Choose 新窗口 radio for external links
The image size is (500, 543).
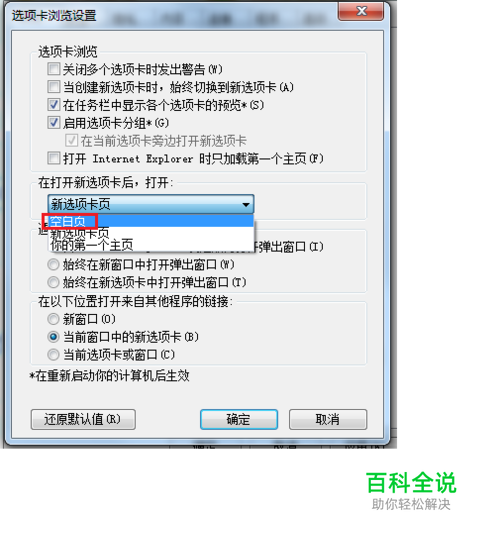[x=53, y=319]
